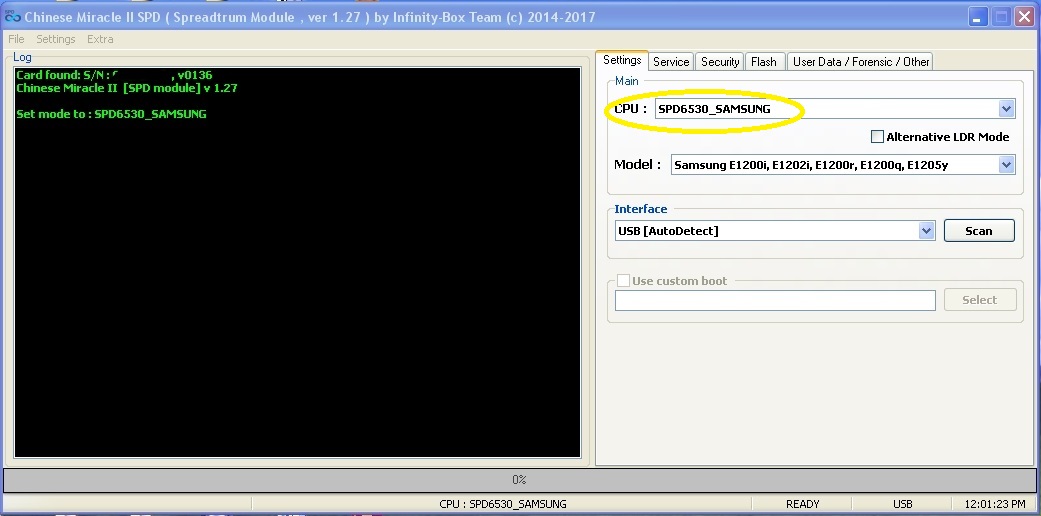Expand the Model dropdown arrow
The height and width of the screenshot is (516, 1041).
point(1006,165)
